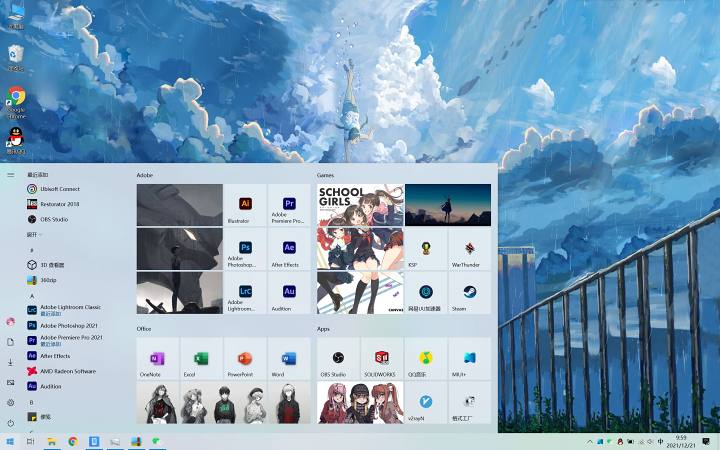Open the OBS Studio tile in Apps group

point(338,359)
